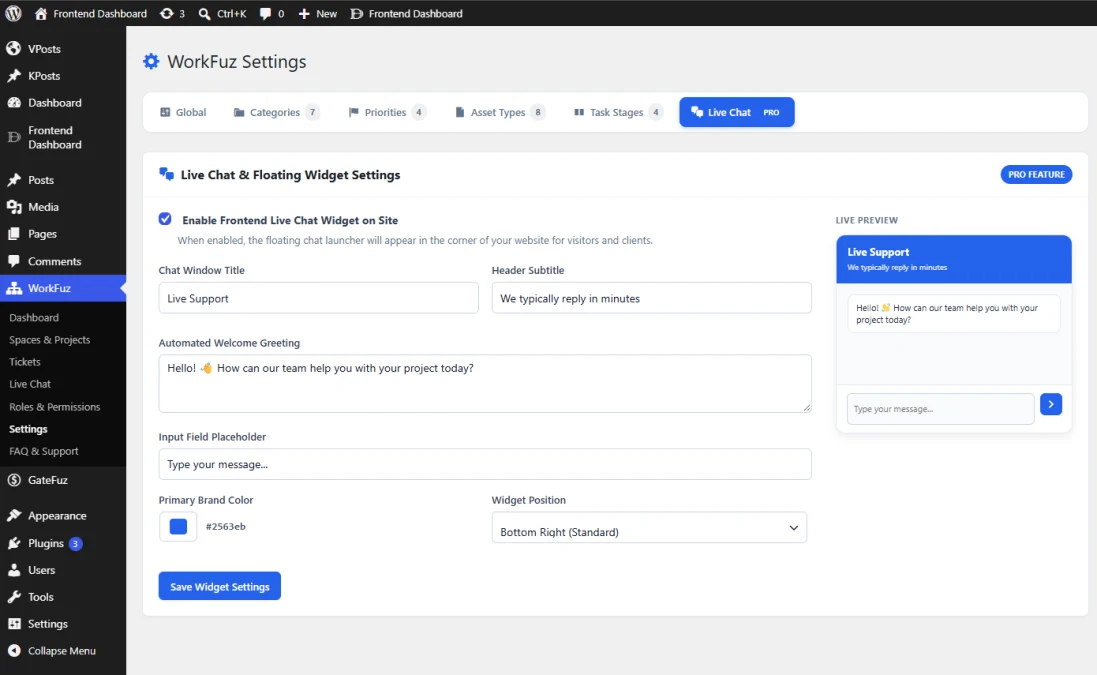
Task: Click the New plus icon in admin bar
Action: click(x=304, y=13)
